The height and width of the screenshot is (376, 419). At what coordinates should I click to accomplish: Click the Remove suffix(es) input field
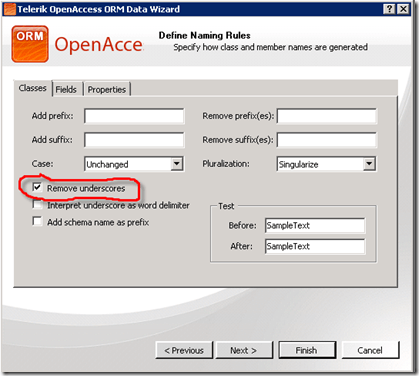(x=327, y=140)
